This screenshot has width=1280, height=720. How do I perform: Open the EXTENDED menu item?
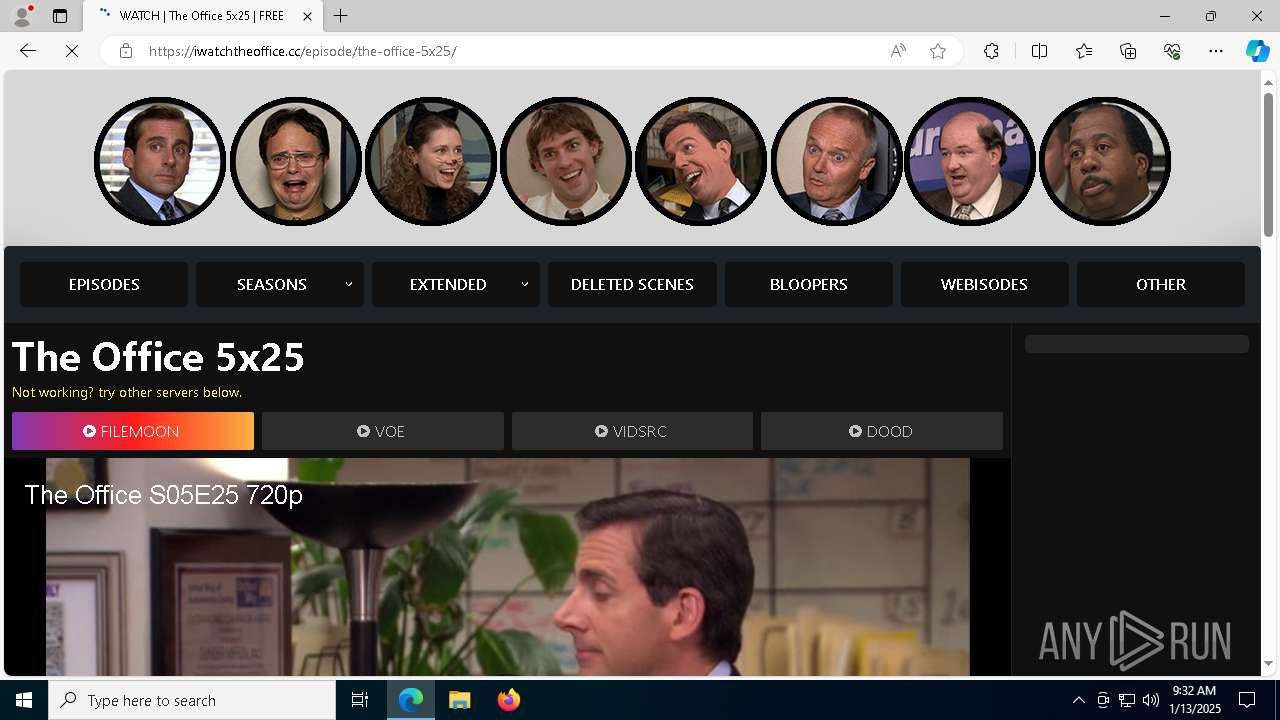tap(448, 284)
